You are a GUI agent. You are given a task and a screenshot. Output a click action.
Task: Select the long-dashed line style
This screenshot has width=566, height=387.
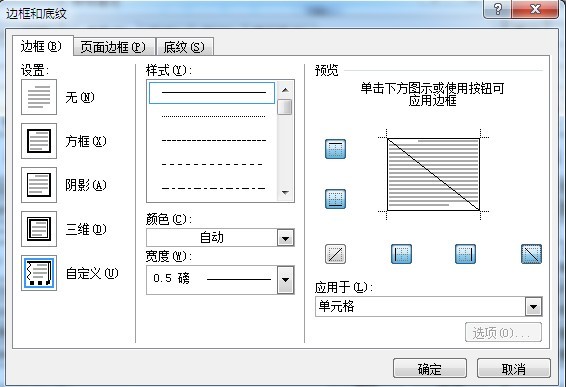[213, 165]
